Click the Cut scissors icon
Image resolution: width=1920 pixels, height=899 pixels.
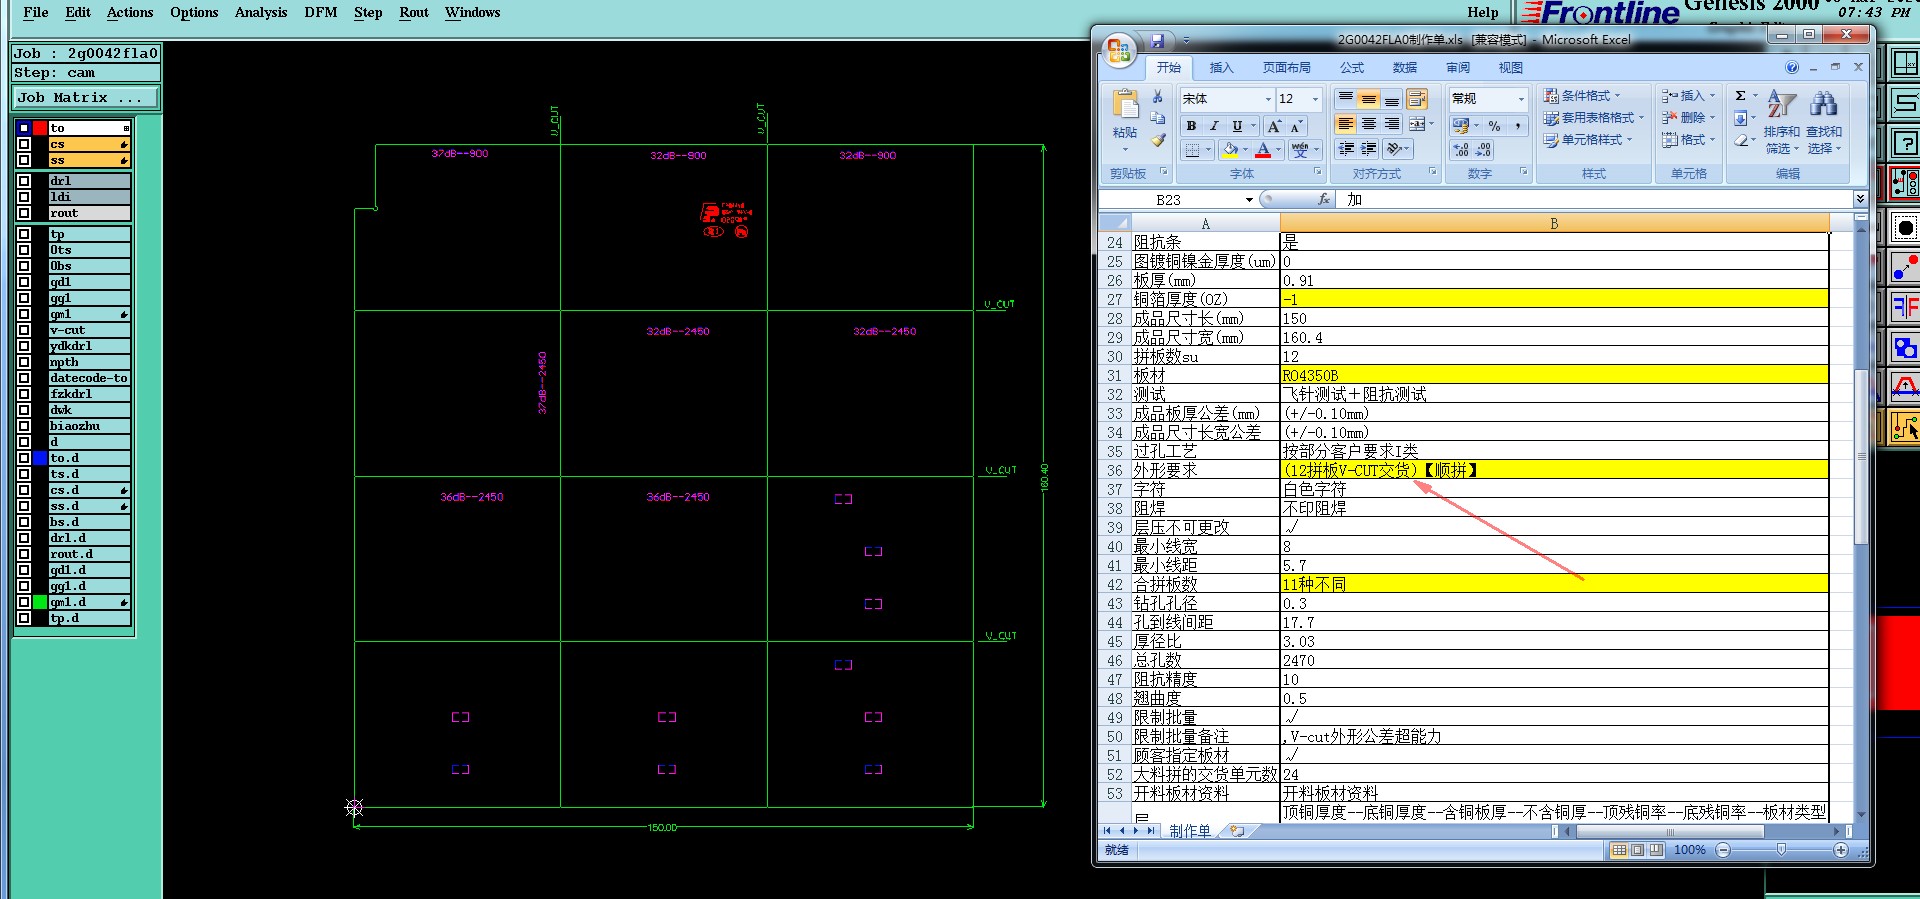click(x=1158, y=97)
